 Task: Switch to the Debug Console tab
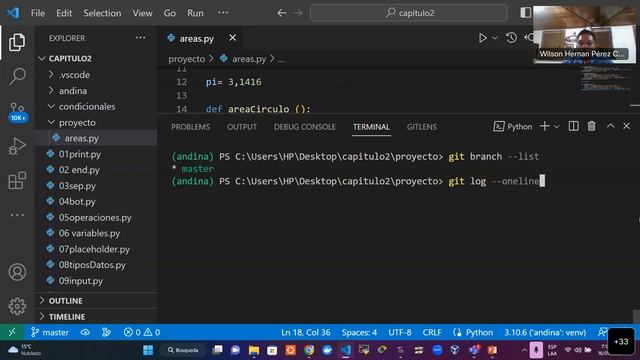tap(304, 127)
